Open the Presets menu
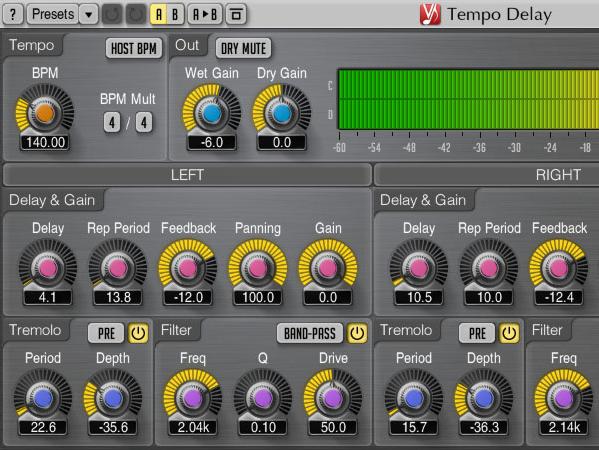599x450 pixels. pos(53,15)
